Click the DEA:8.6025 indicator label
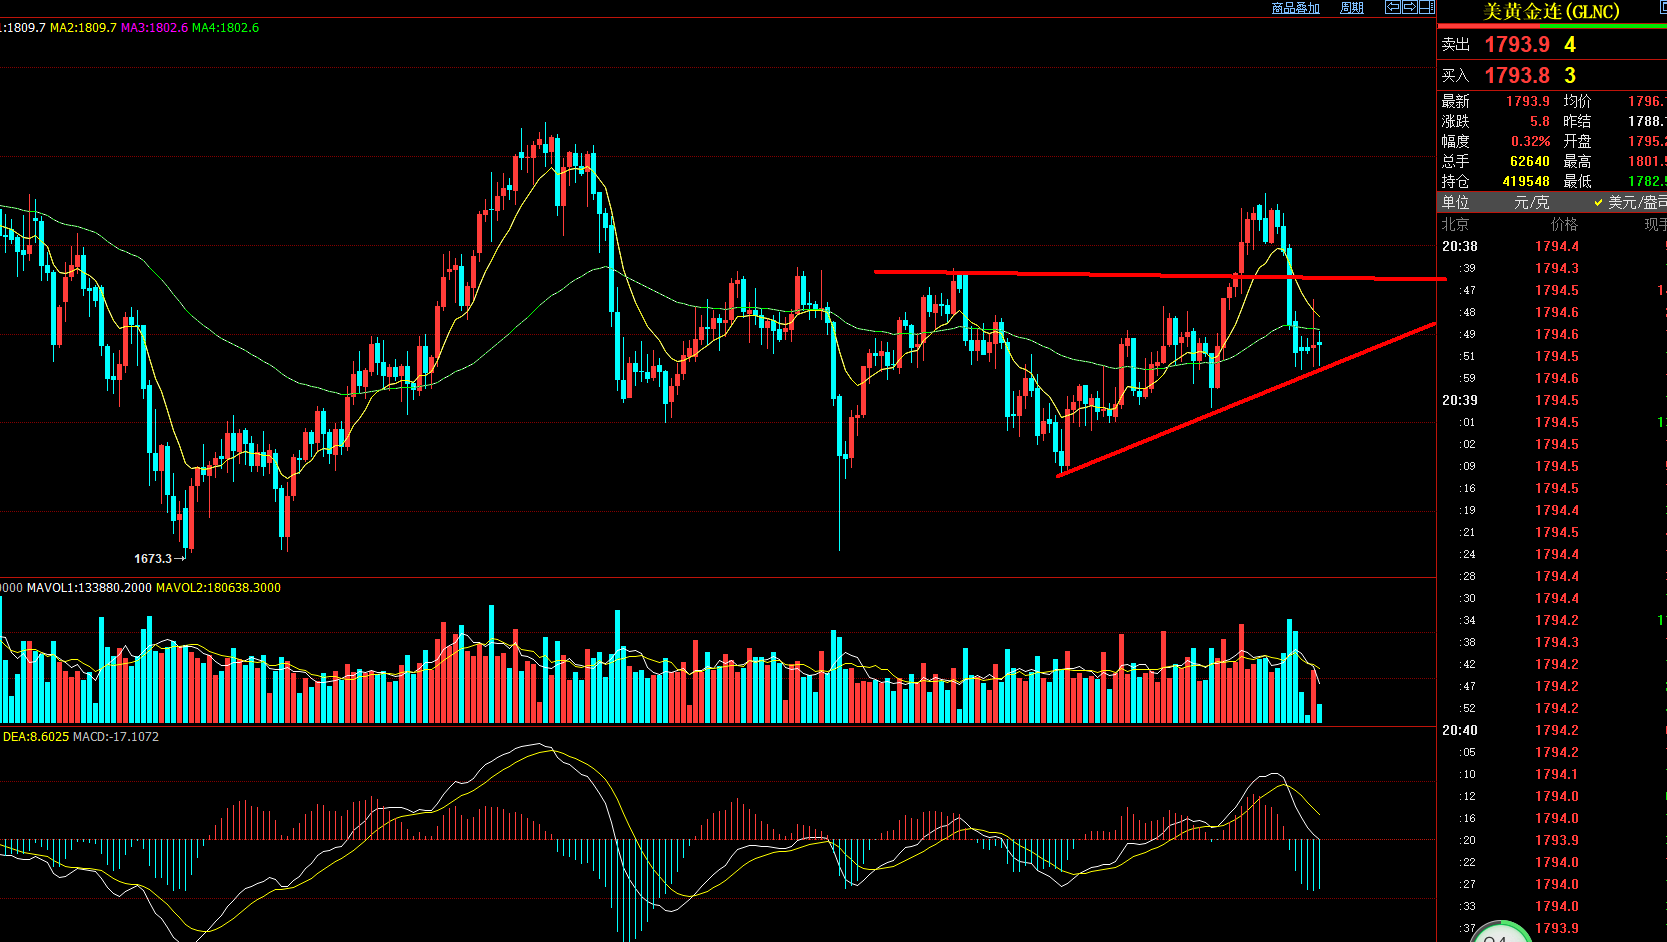 click(36, 737)
